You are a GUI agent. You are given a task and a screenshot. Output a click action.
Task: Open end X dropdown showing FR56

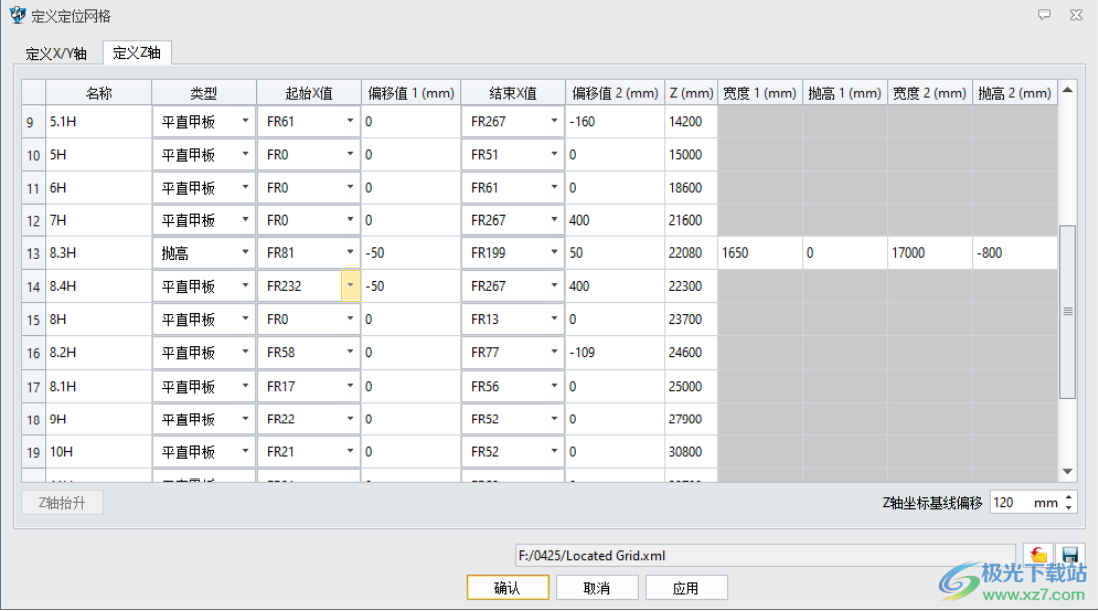tap(554, 386)
